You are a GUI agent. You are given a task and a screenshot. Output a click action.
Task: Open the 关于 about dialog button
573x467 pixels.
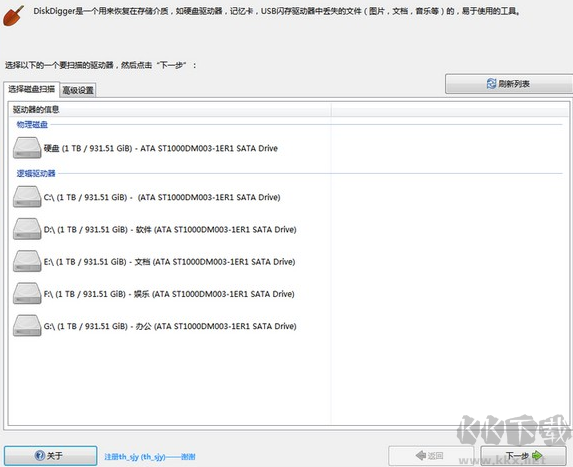click(50, 455)
